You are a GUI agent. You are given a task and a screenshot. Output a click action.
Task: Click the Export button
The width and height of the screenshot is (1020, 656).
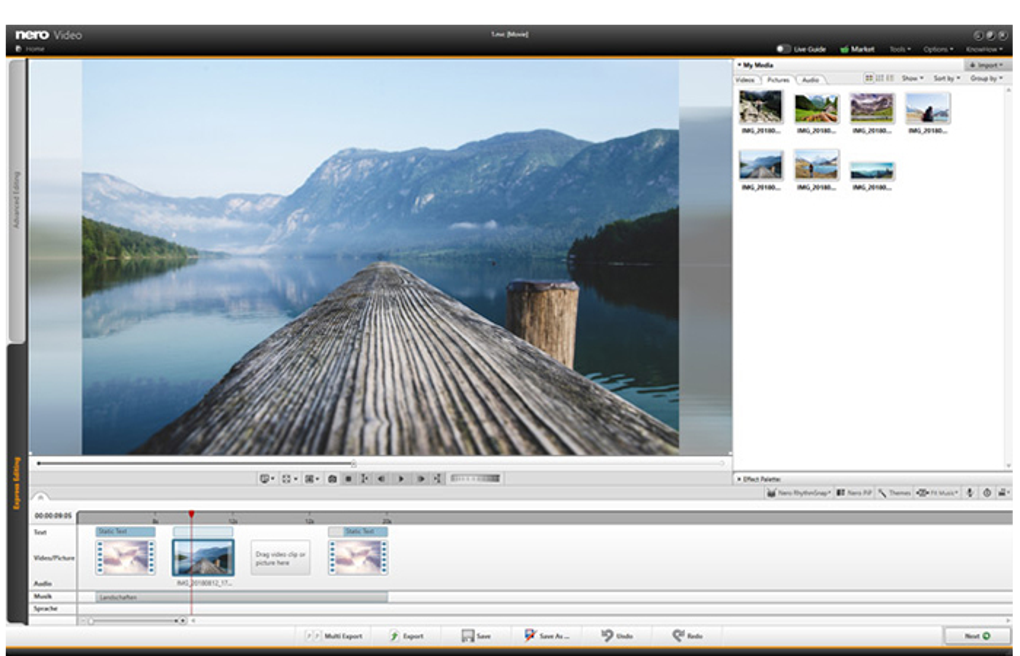click(x=406, y=636)
